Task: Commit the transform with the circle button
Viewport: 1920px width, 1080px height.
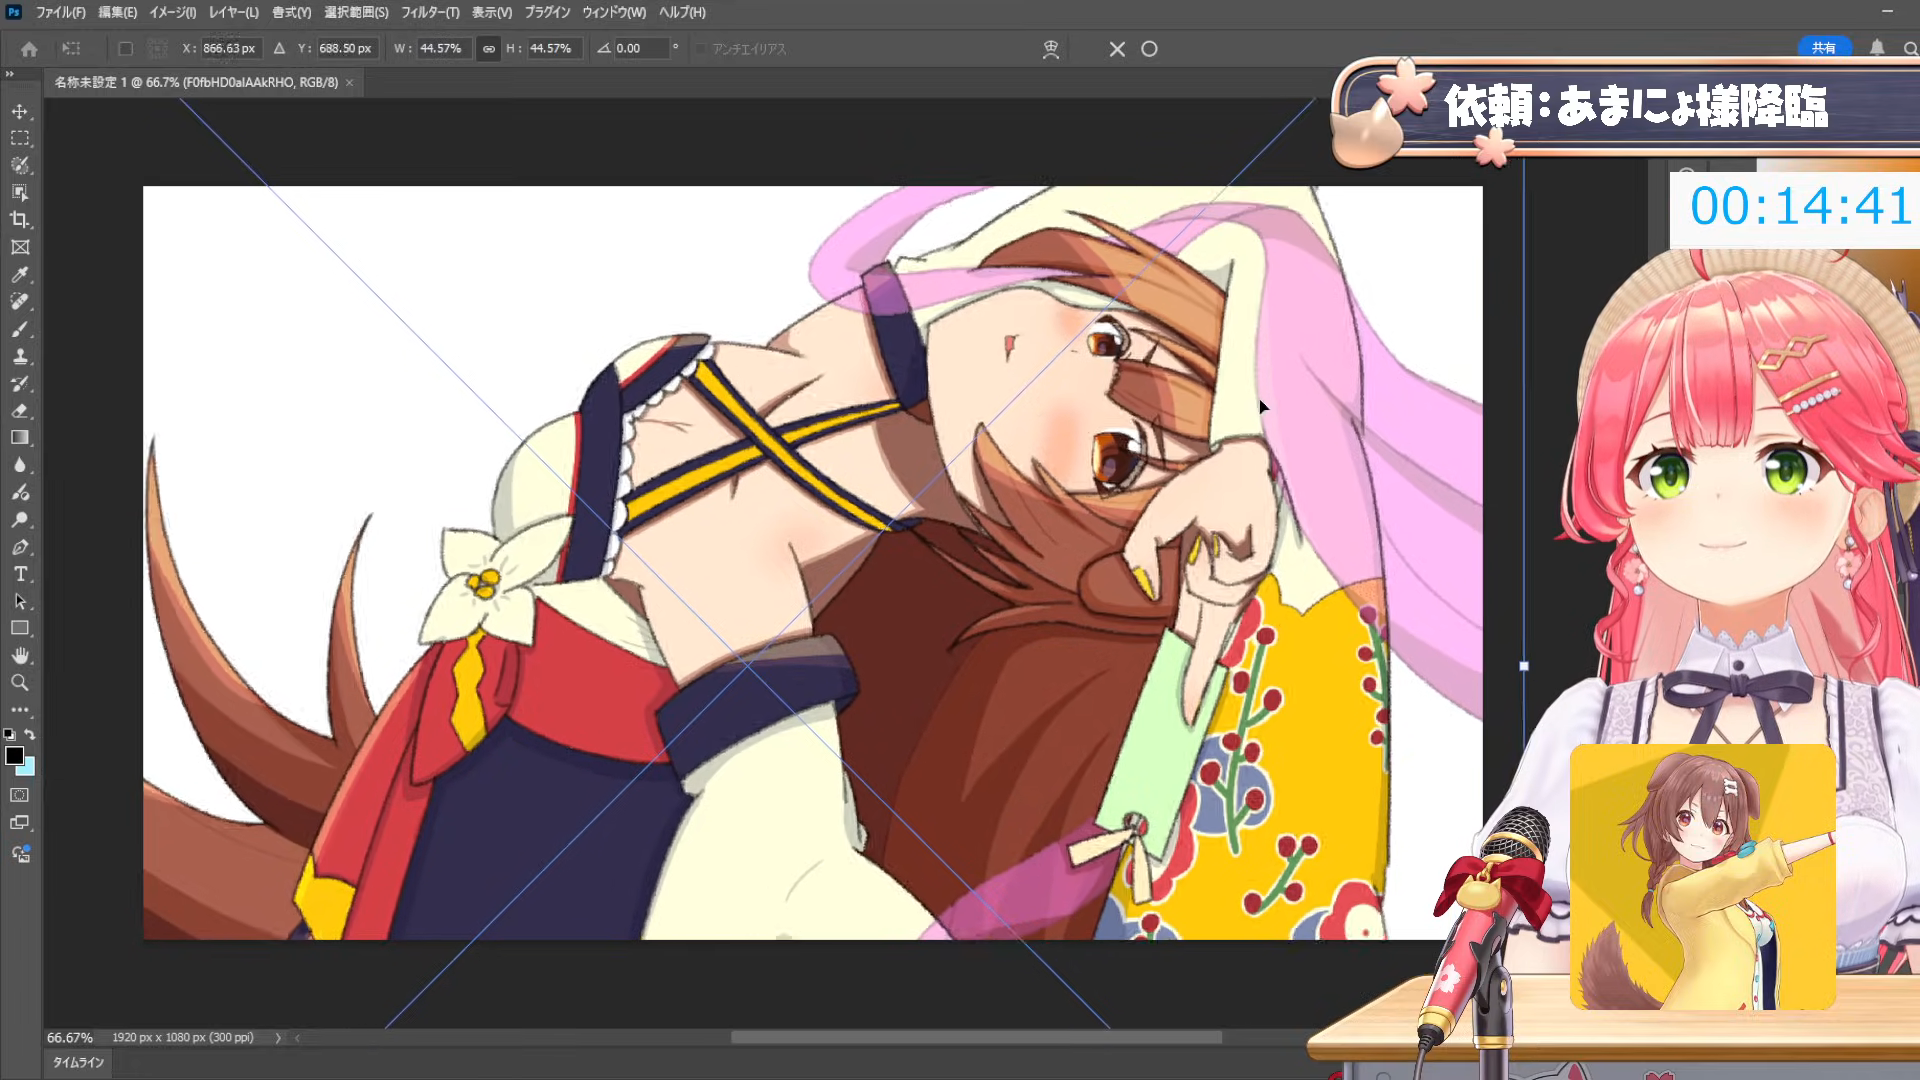Action: point(1149,49)
